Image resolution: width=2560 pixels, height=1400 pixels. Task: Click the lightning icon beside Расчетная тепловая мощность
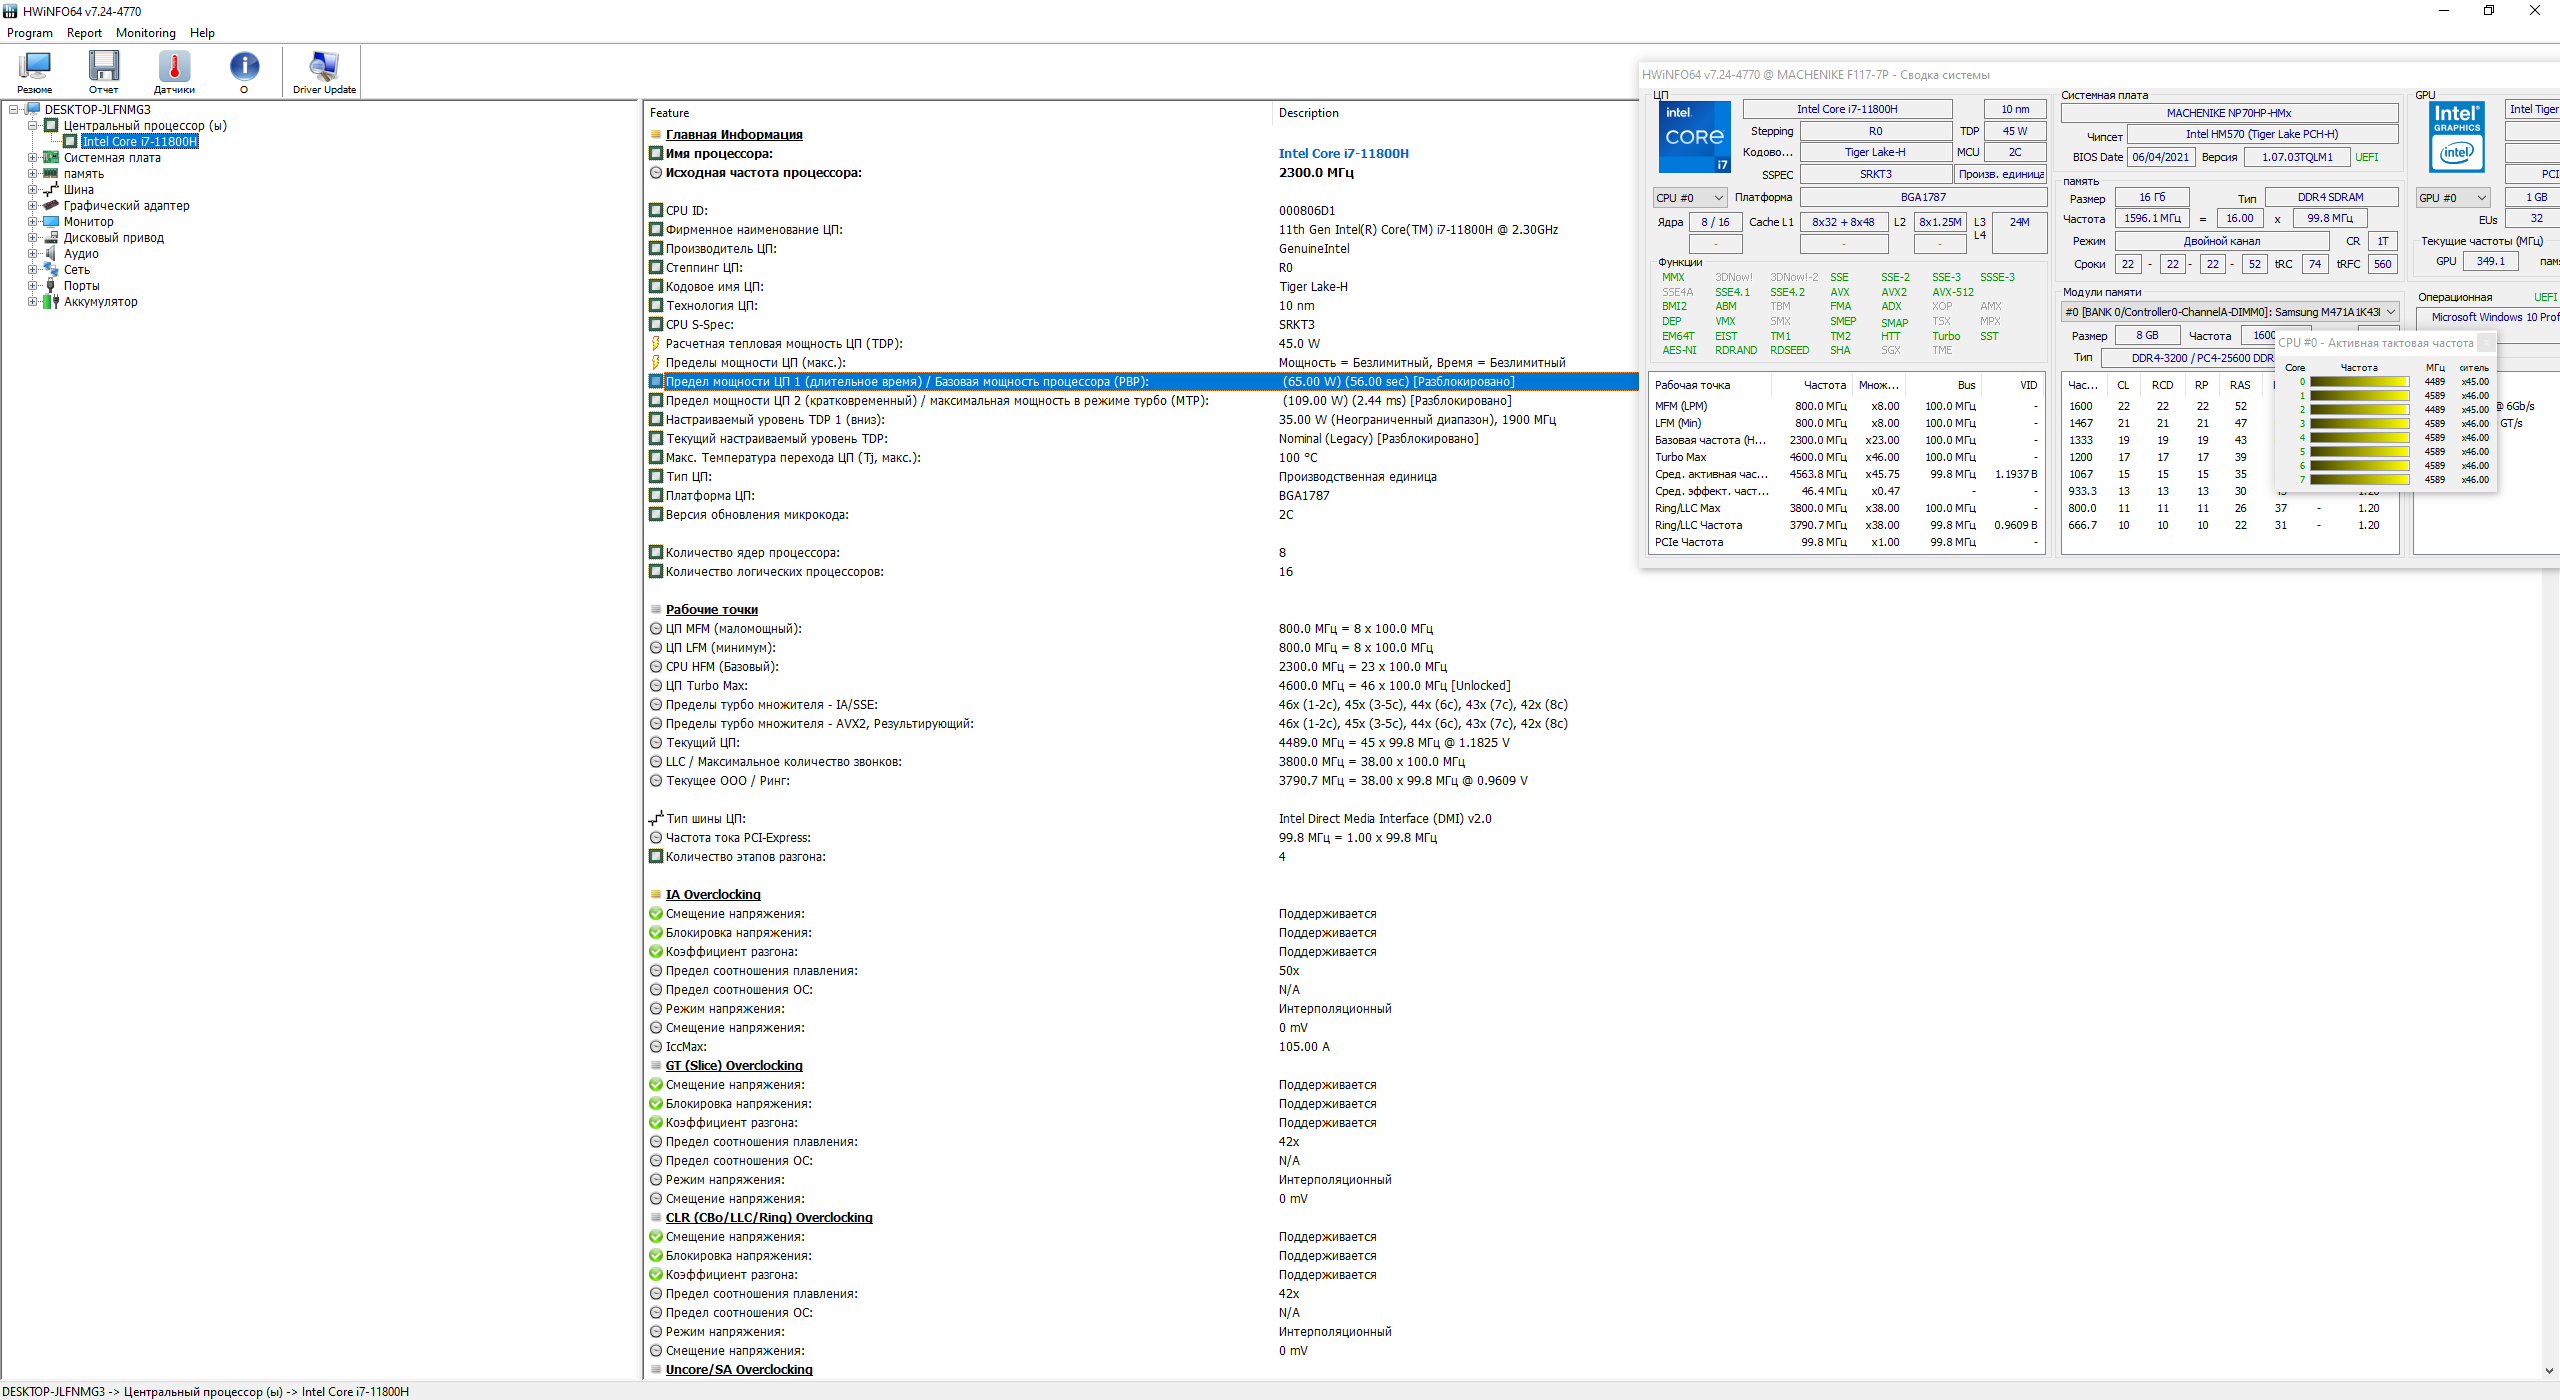tap(656, 344)
